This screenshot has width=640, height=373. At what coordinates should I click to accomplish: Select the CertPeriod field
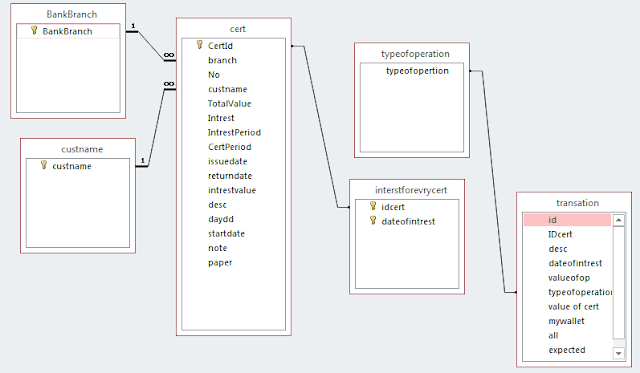coord(230,147)
